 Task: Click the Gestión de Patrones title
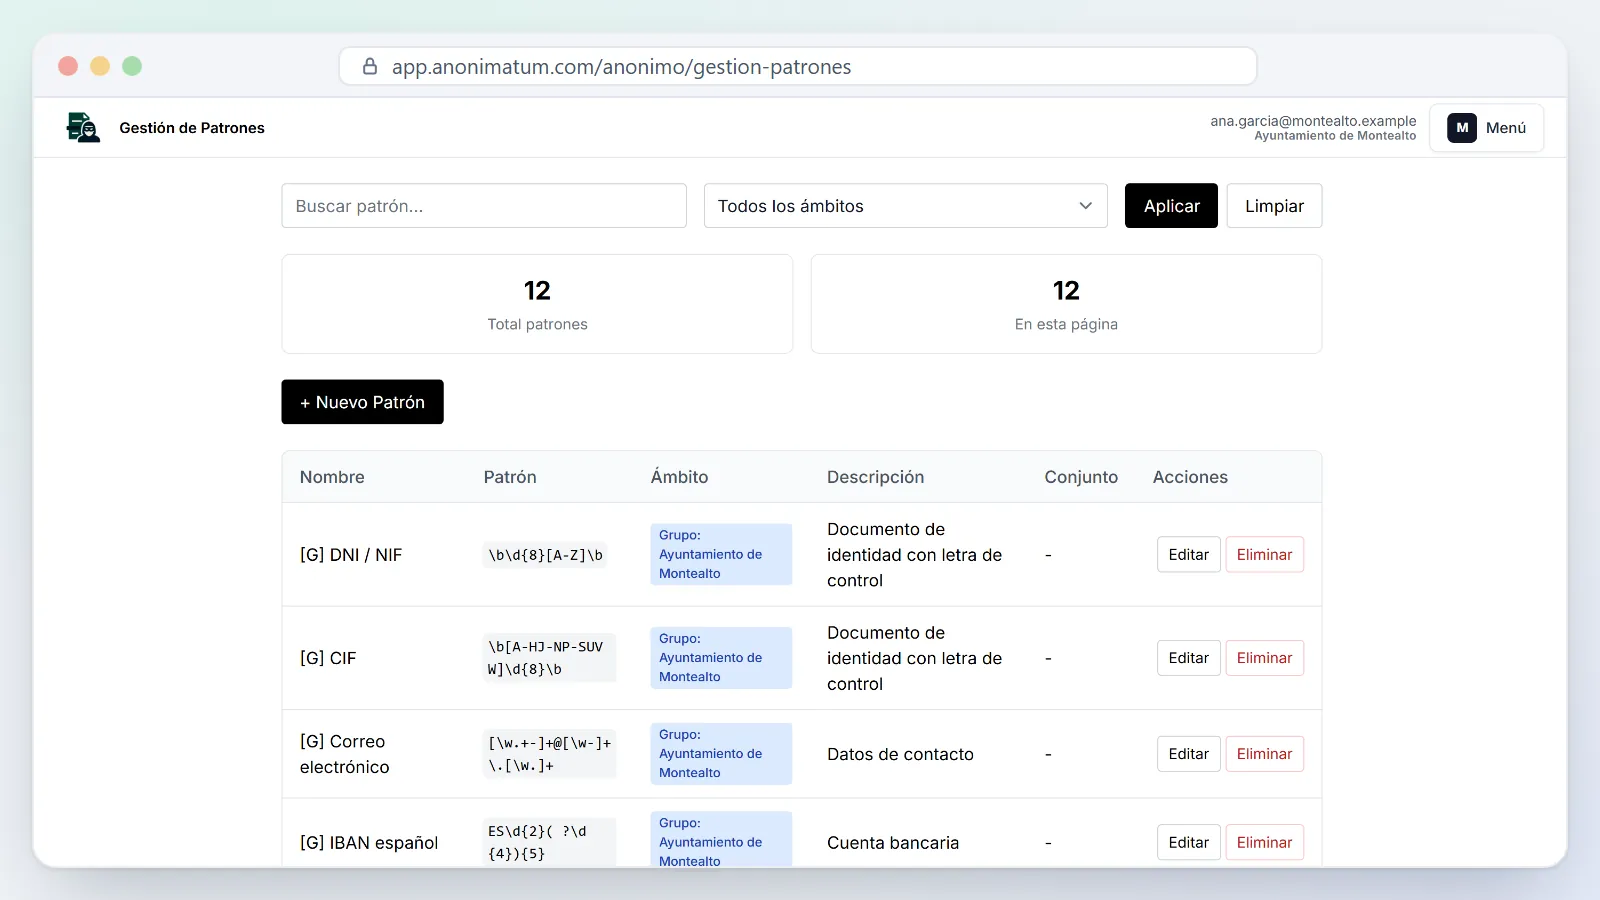pyautogui.click(x=192, y=128)
